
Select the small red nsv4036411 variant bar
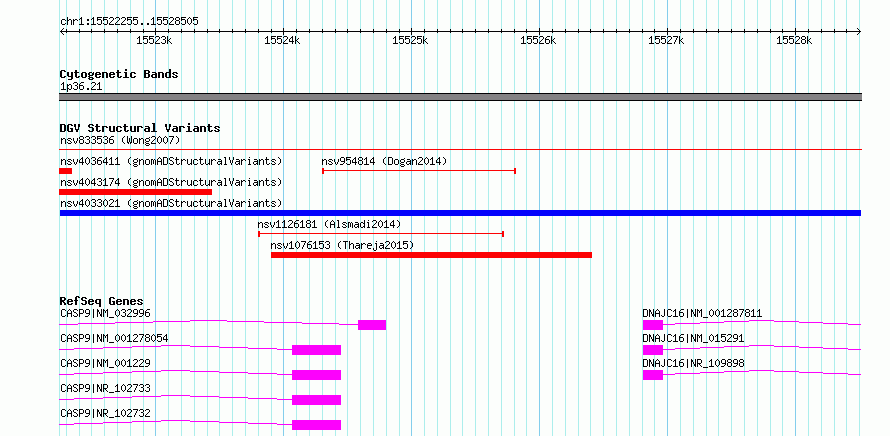66,171
